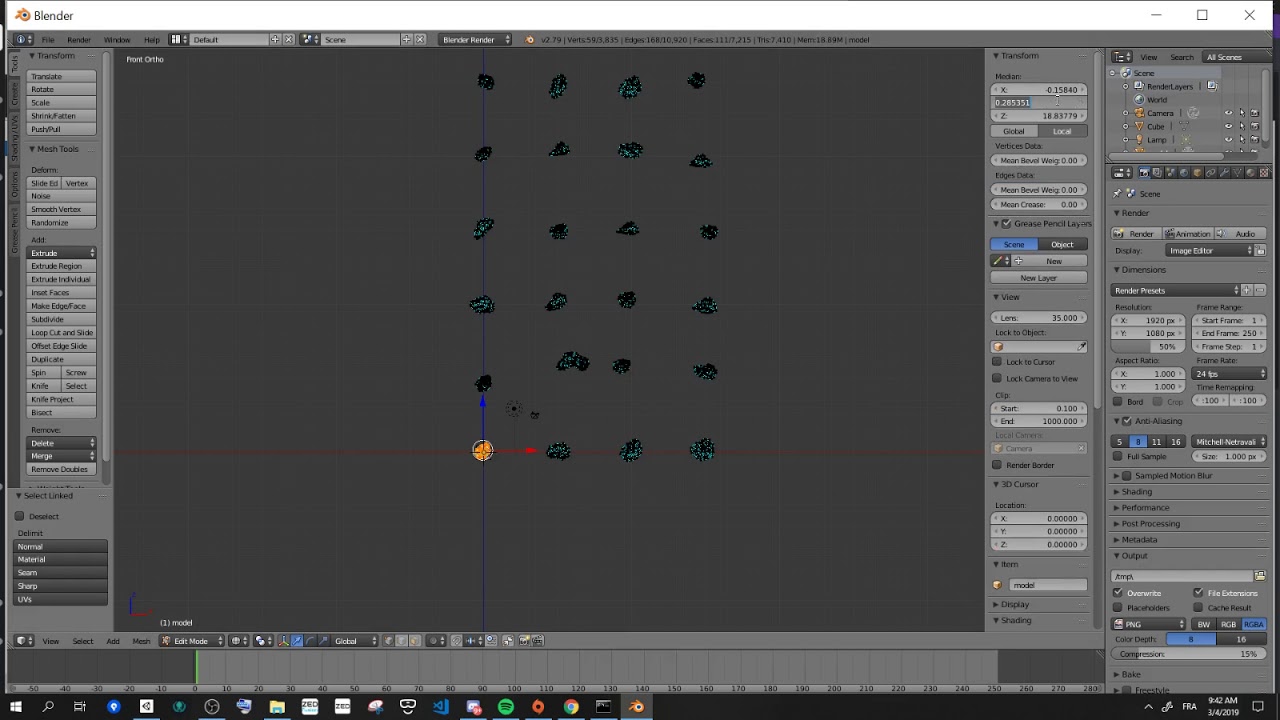Open the Help menu
1280x720 pixels.
tap(151, 39)
